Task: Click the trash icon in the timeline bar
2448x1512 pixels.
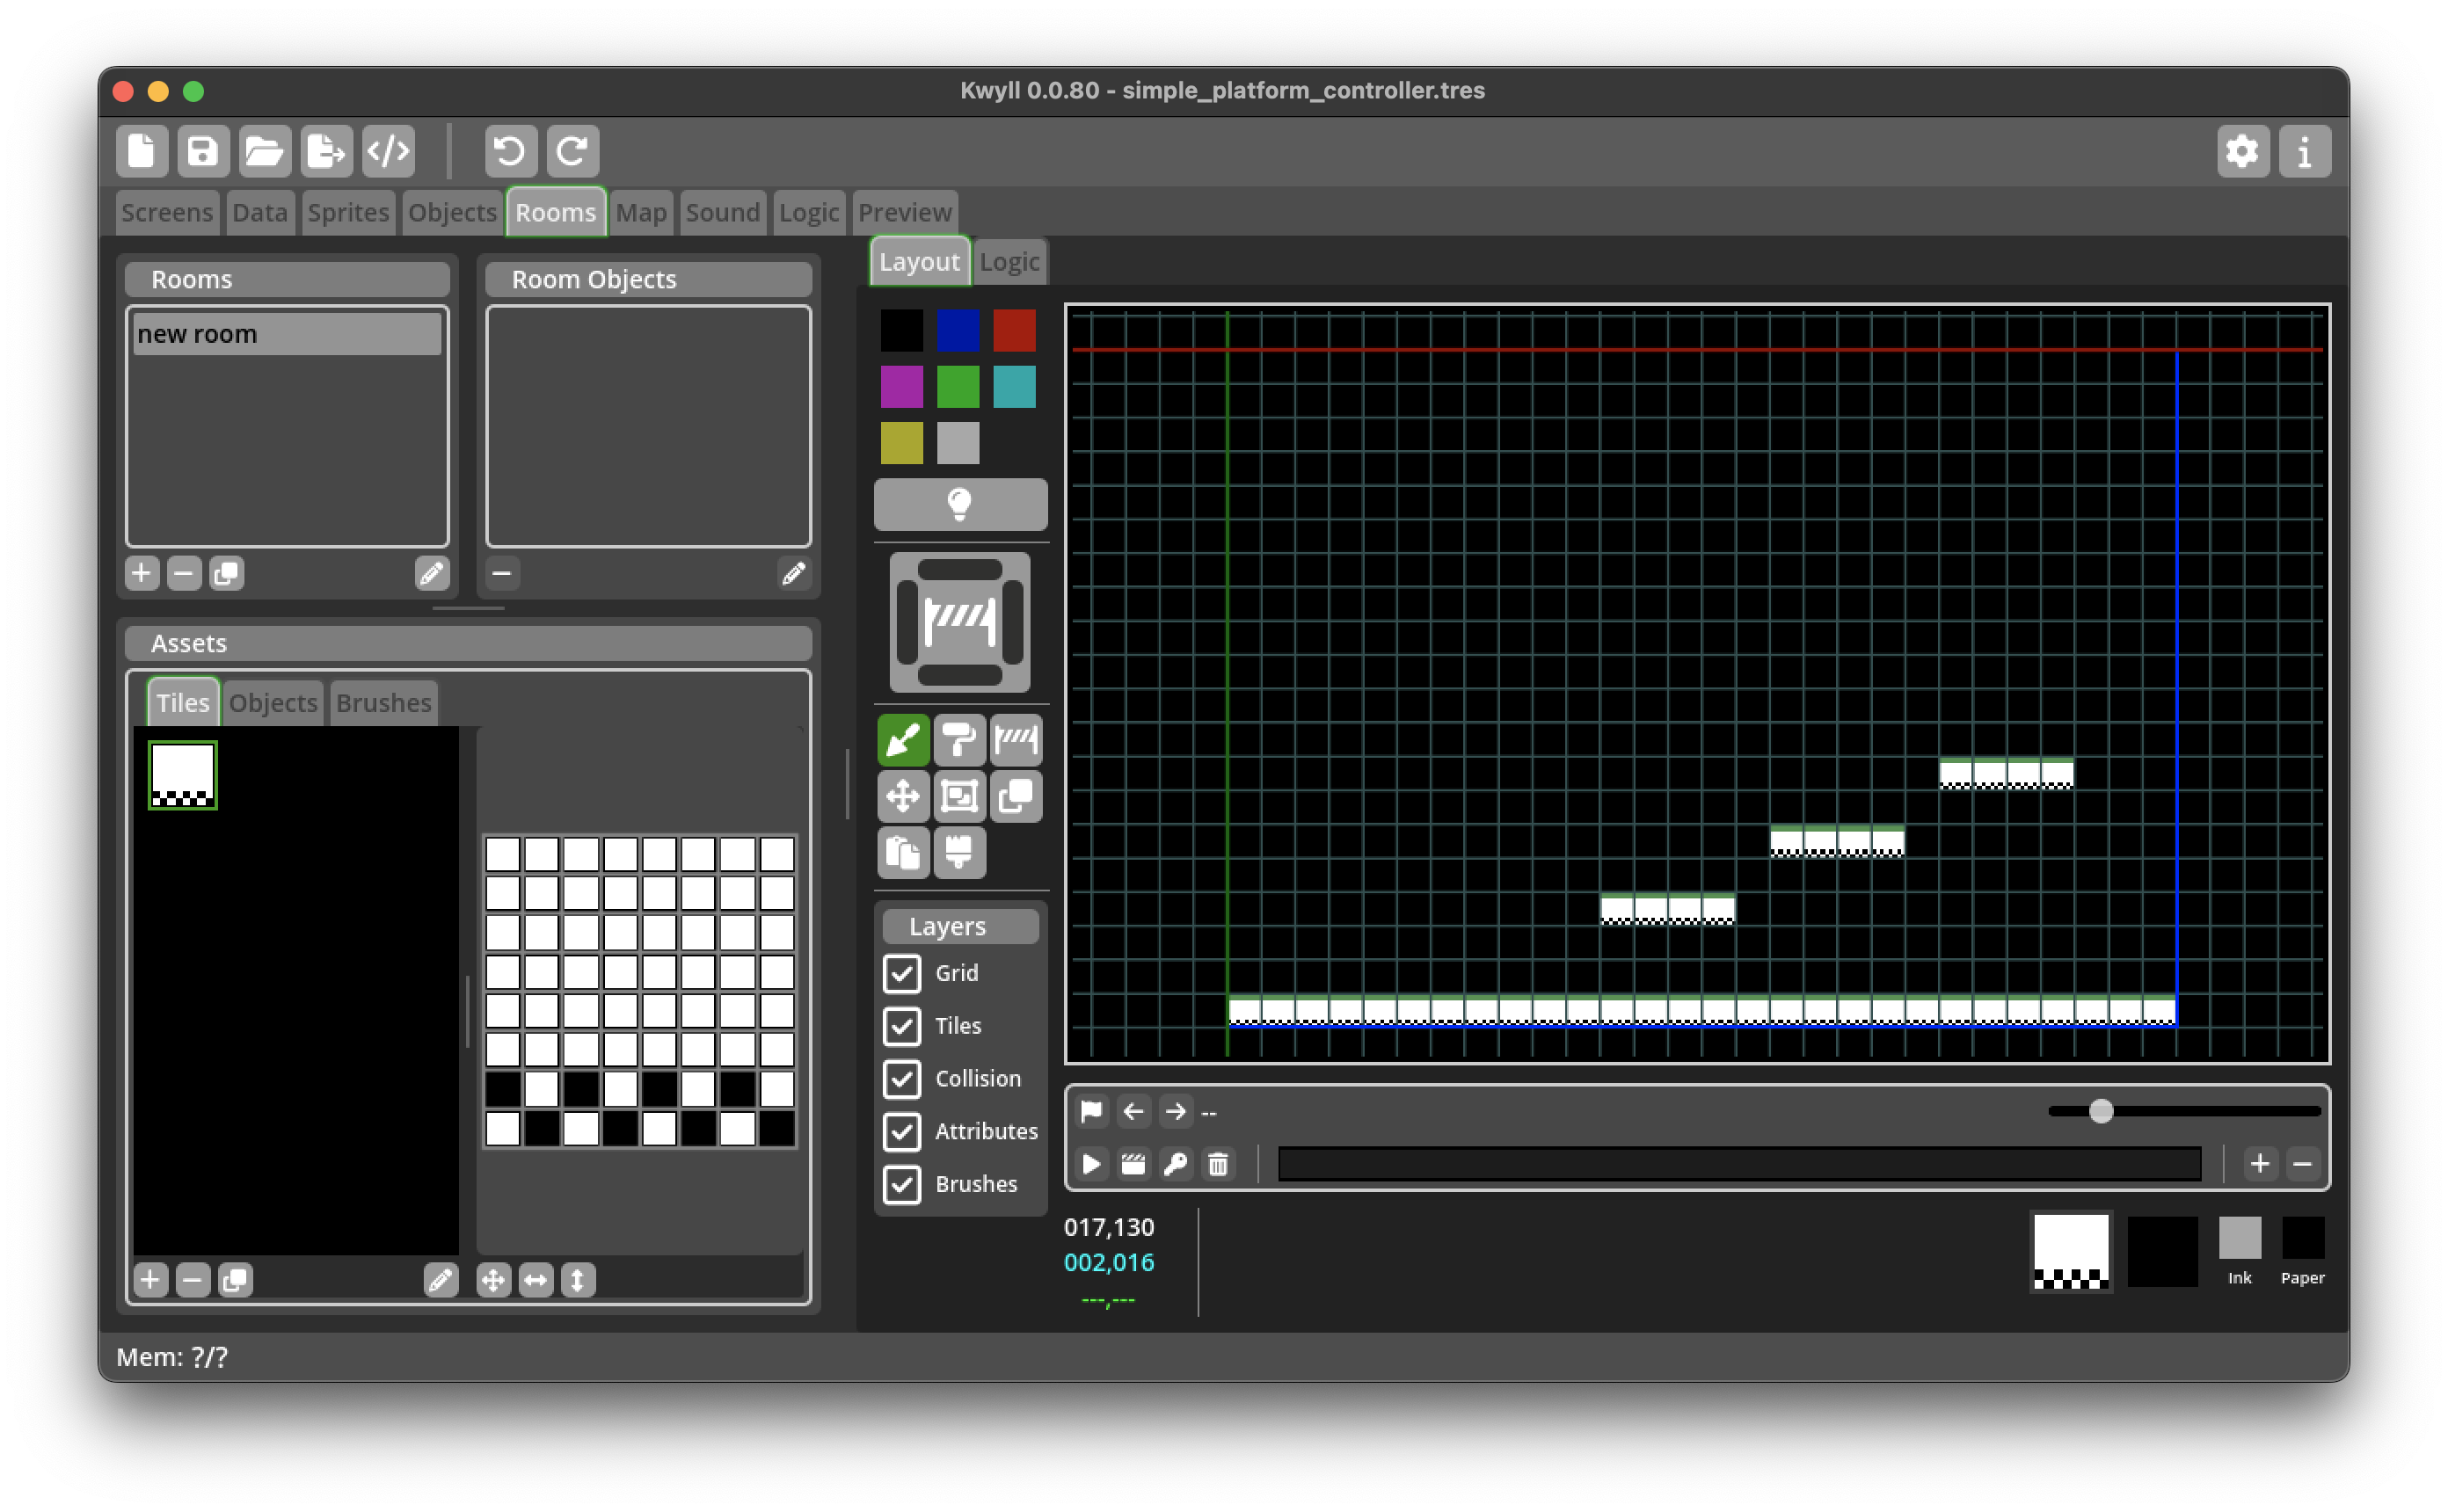Action: click(x=1217, y=1164)
